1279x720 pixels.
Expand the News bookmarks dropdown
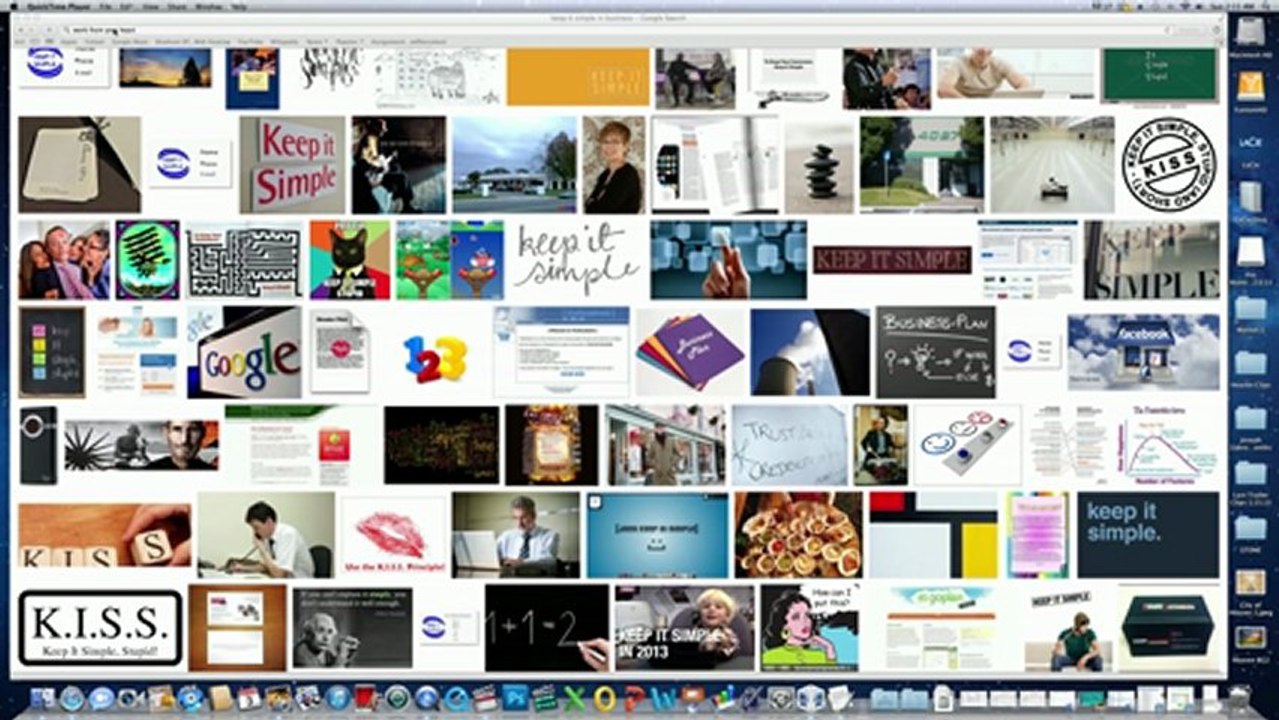click(317, 41)
